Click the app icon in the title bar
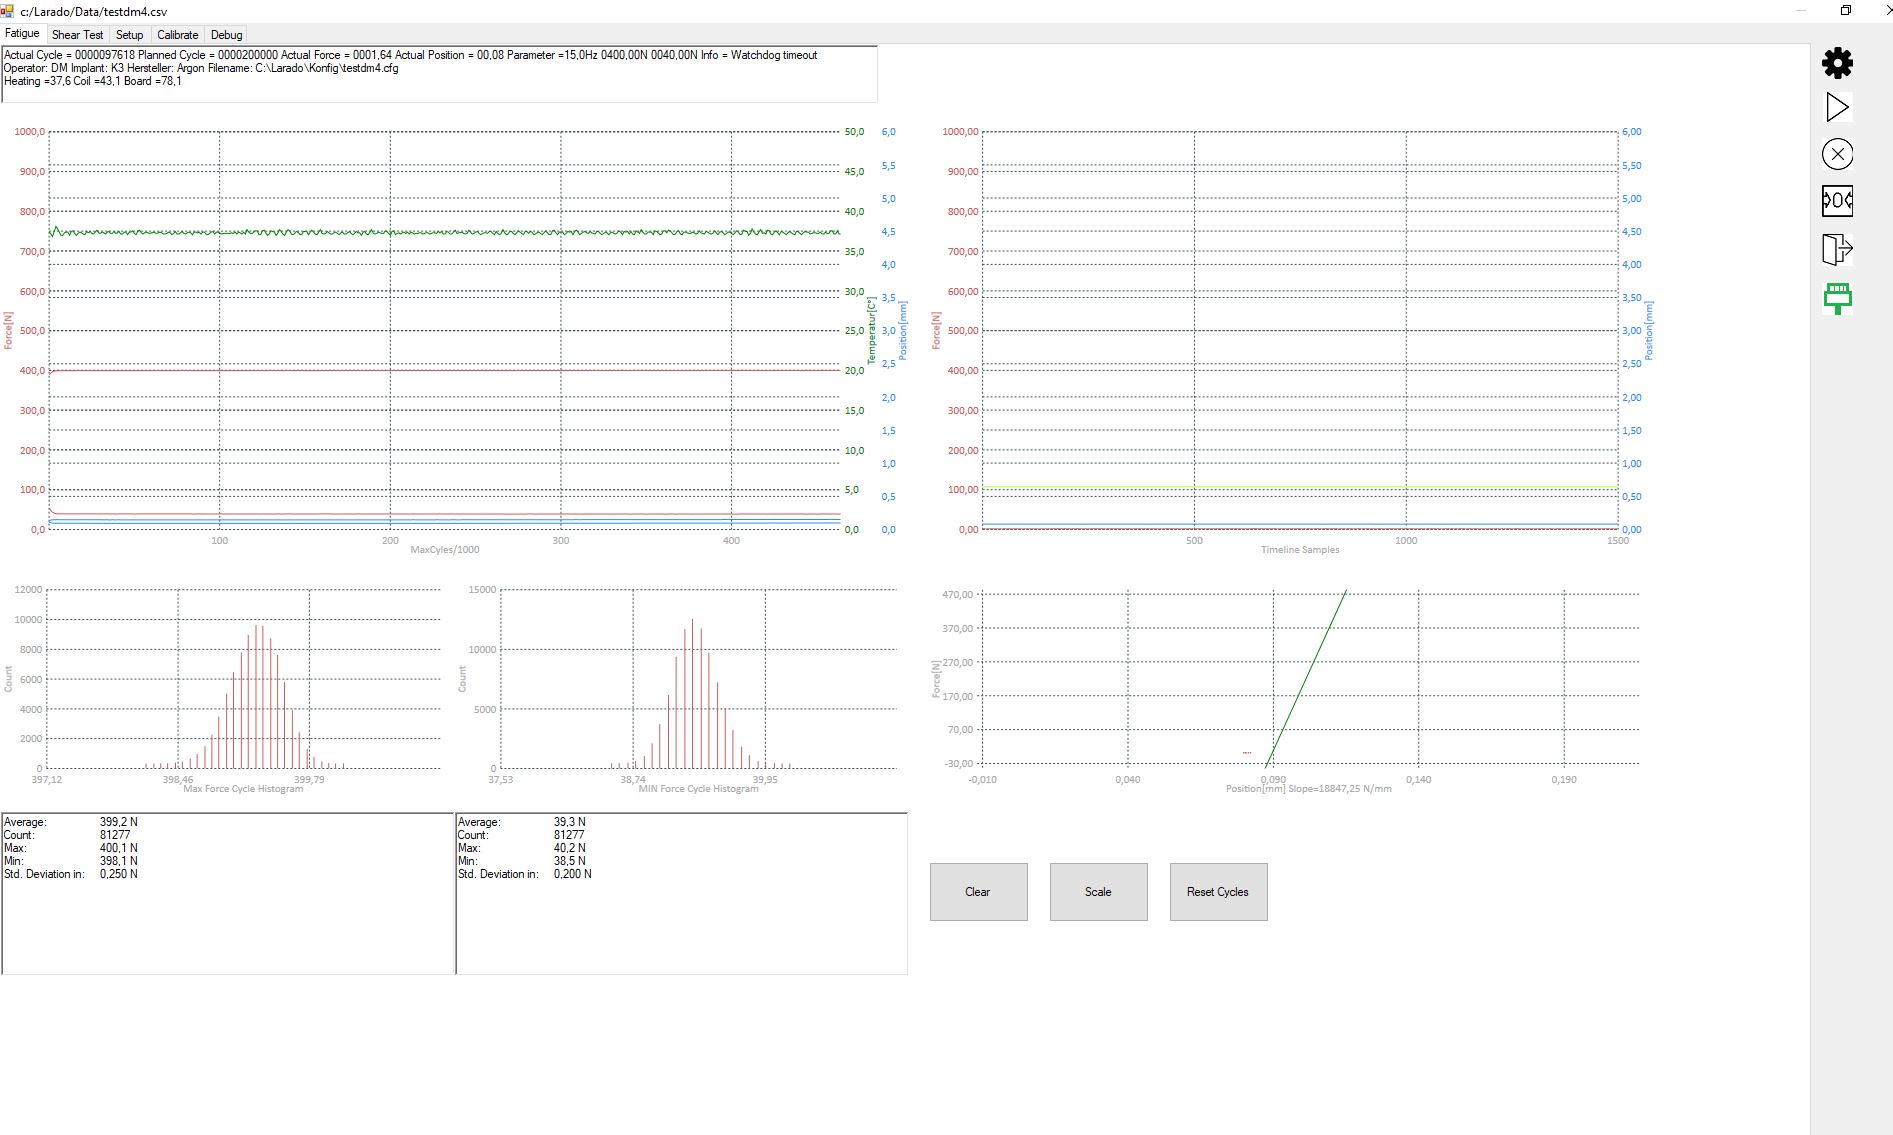This screenshot has height=1135, width=1893. tap(7, 11)
